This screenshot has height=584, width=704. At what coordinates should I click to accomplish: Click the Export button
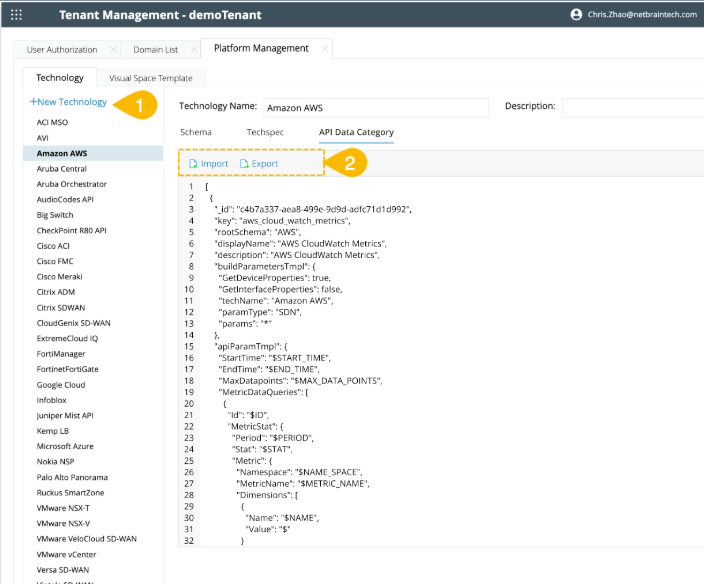pyautogui.click(x=258, y=164)
